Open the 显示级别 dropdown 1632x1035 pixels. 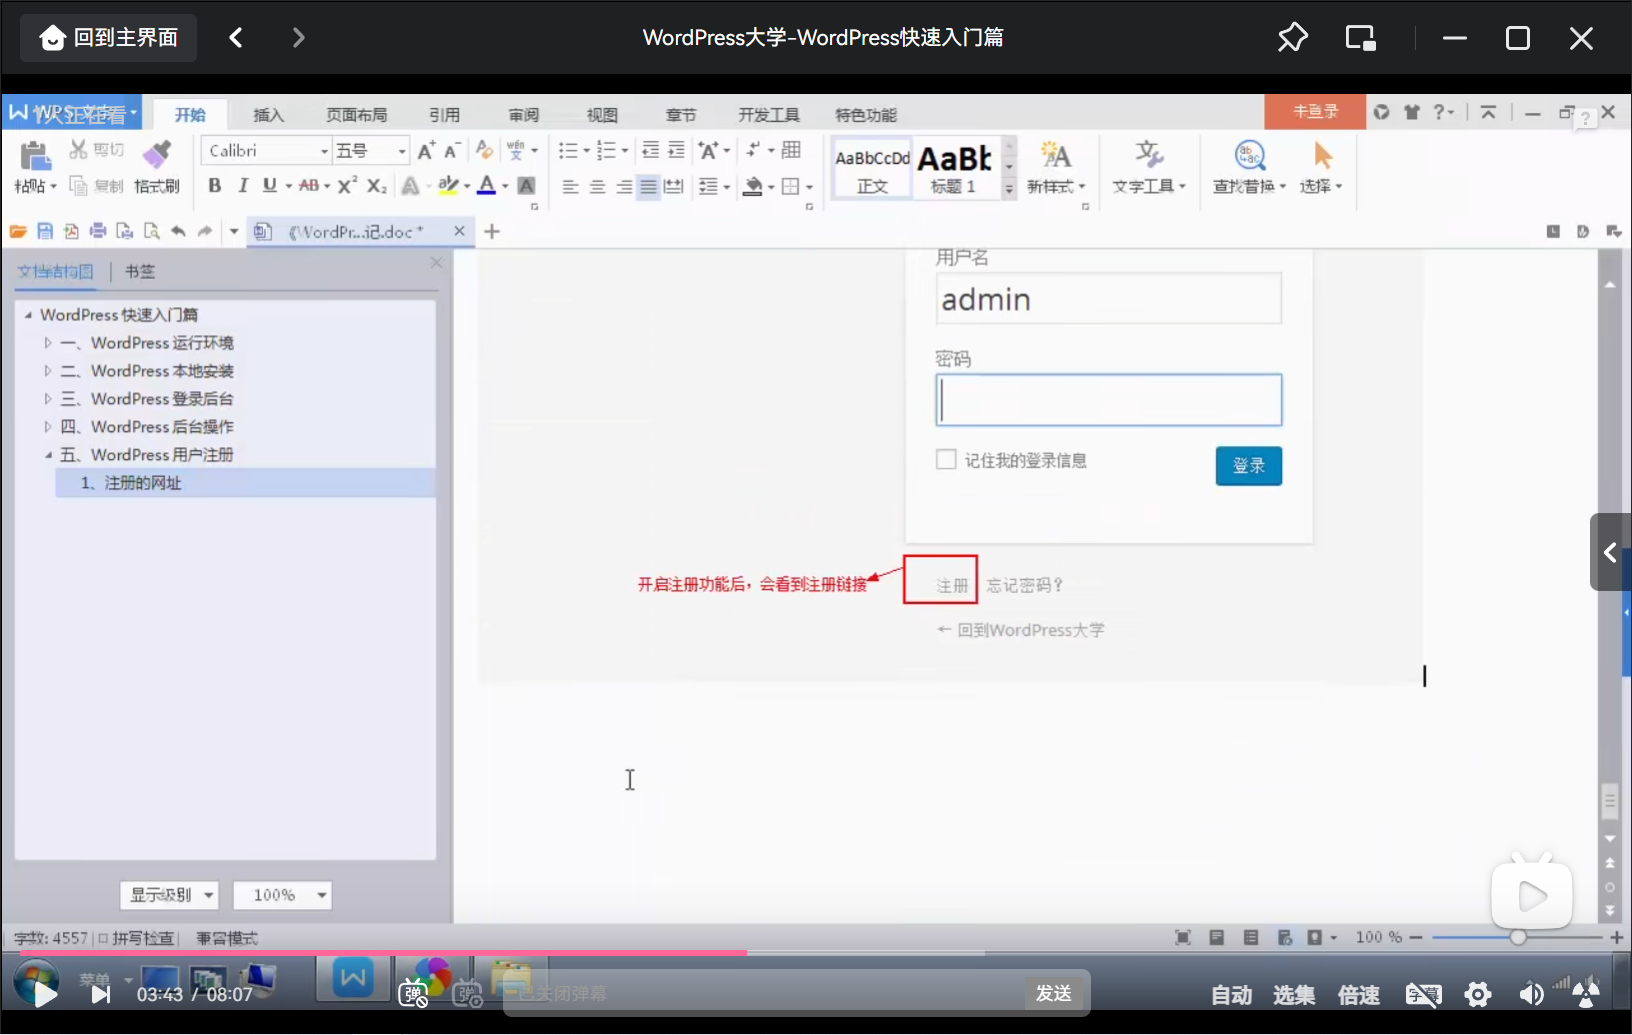[169, 895]
